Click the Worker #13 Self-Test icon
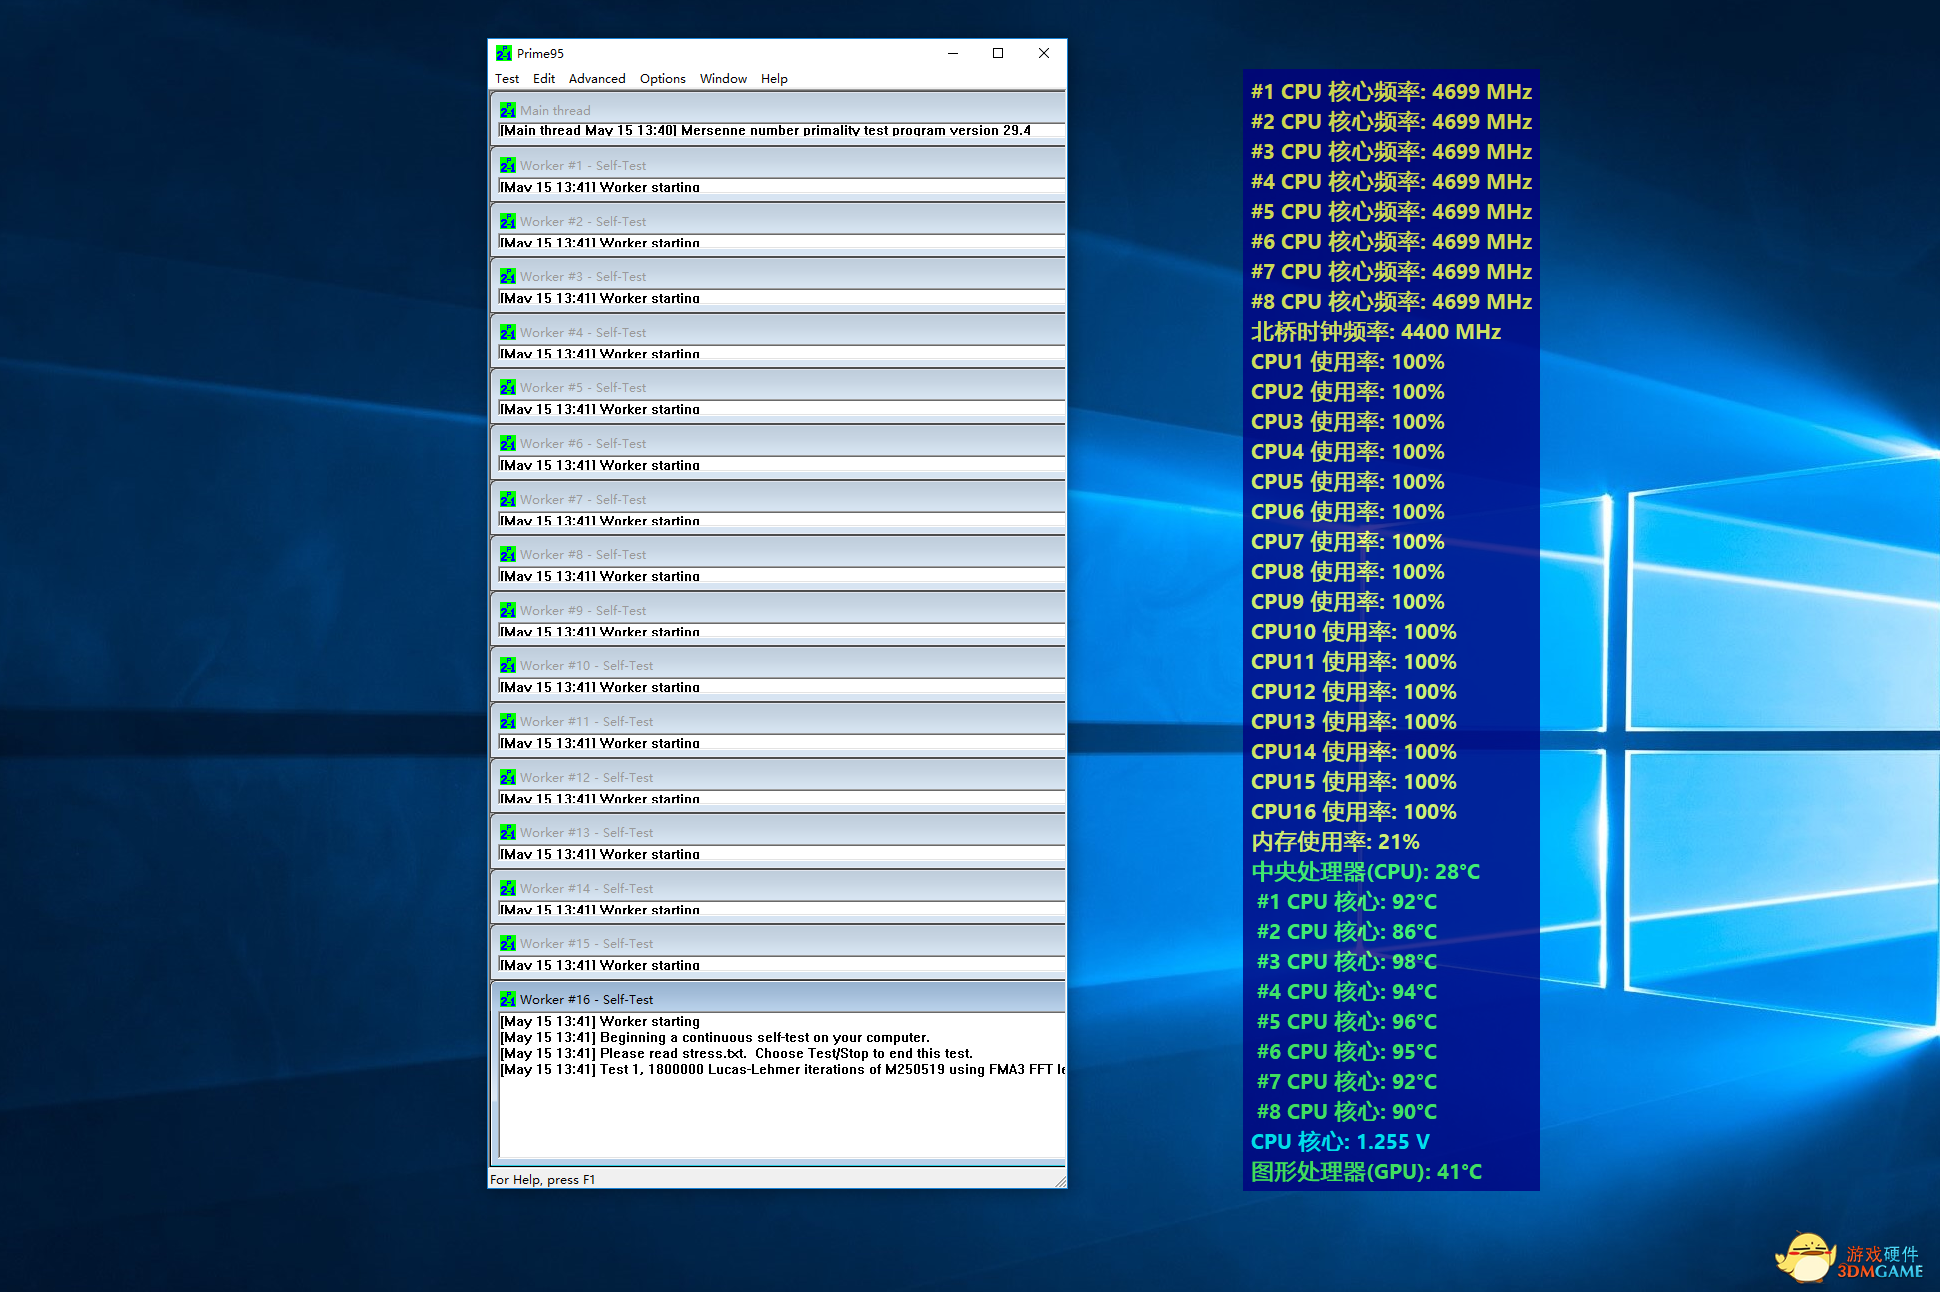 (508, 832)
